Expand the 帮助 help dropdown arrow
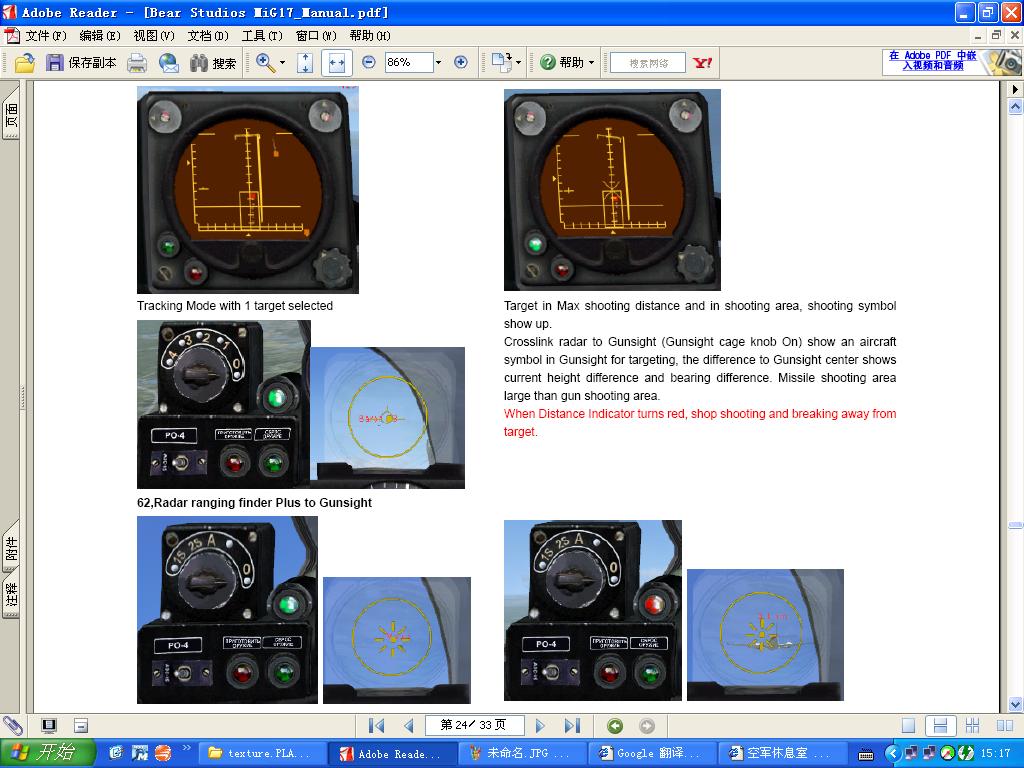The image size is (1024, 768). tap(591, 63)
